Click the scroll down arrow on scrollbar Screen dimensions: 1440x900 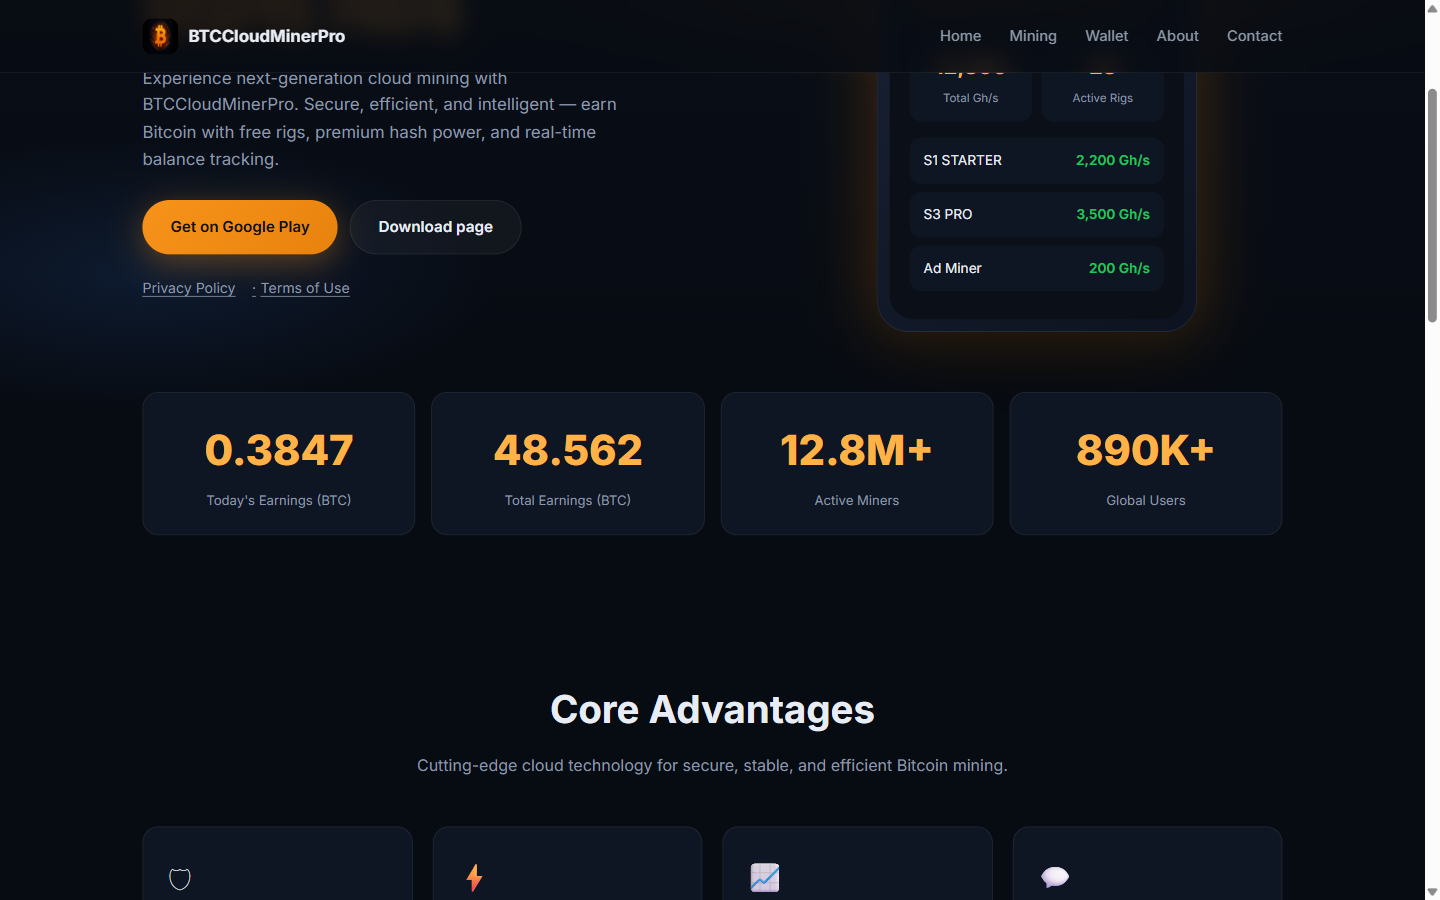click(1432, 892)
